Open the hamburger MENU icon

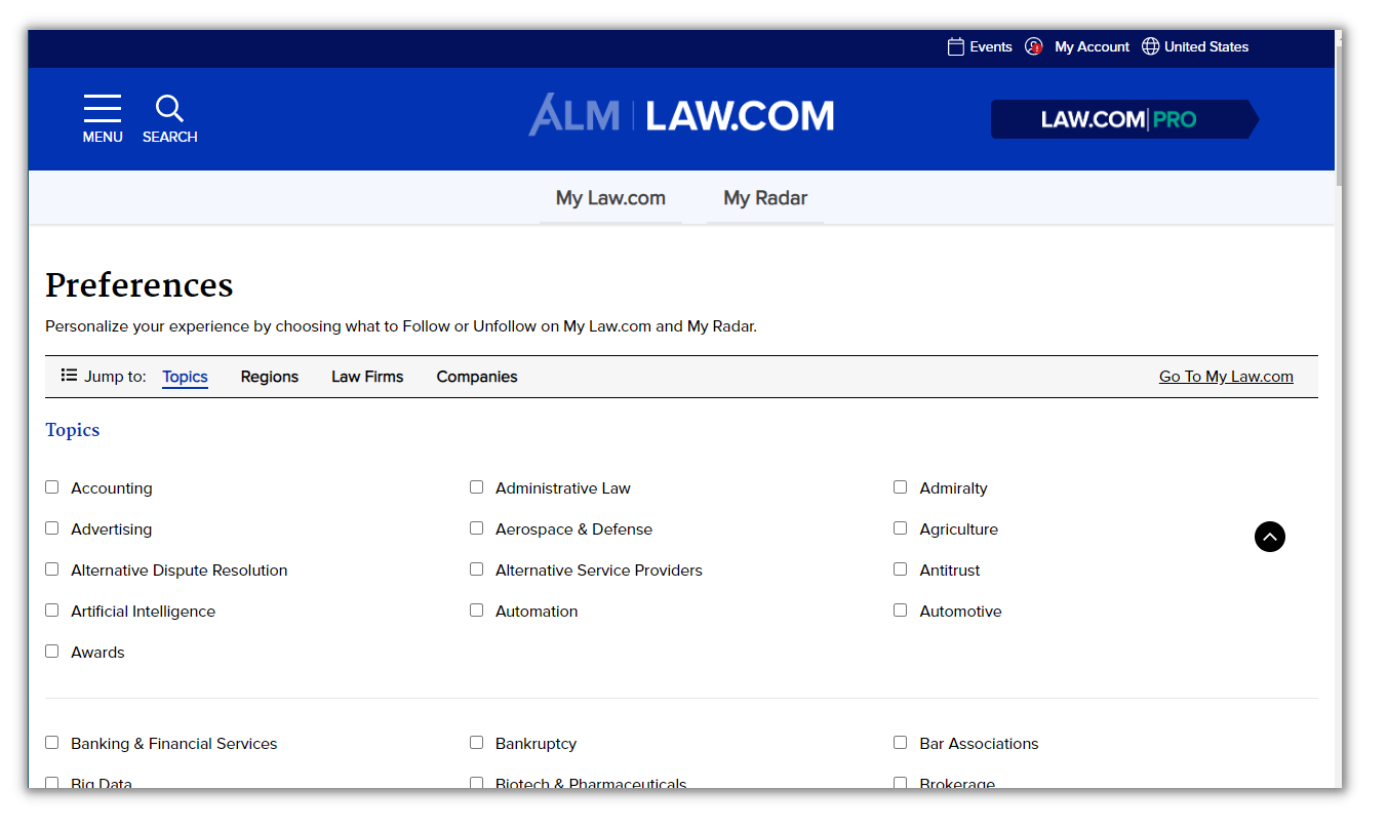pyautogui.click(x=102, y=108)
